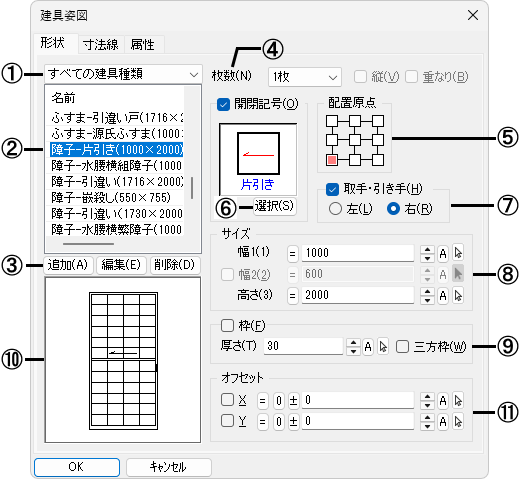Click the A icon for offset X row
The width and height of the screenshot is (519, 479).
[x=443, y=401]
